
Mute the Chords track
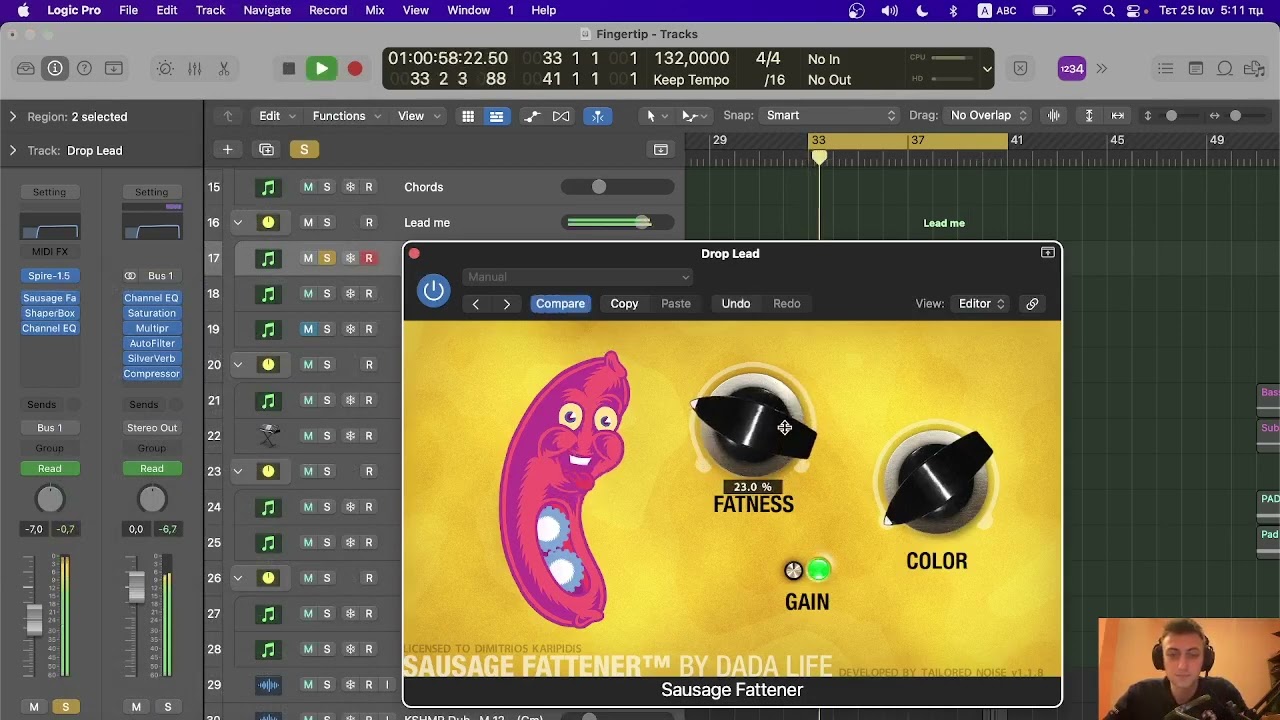point(308,187)
